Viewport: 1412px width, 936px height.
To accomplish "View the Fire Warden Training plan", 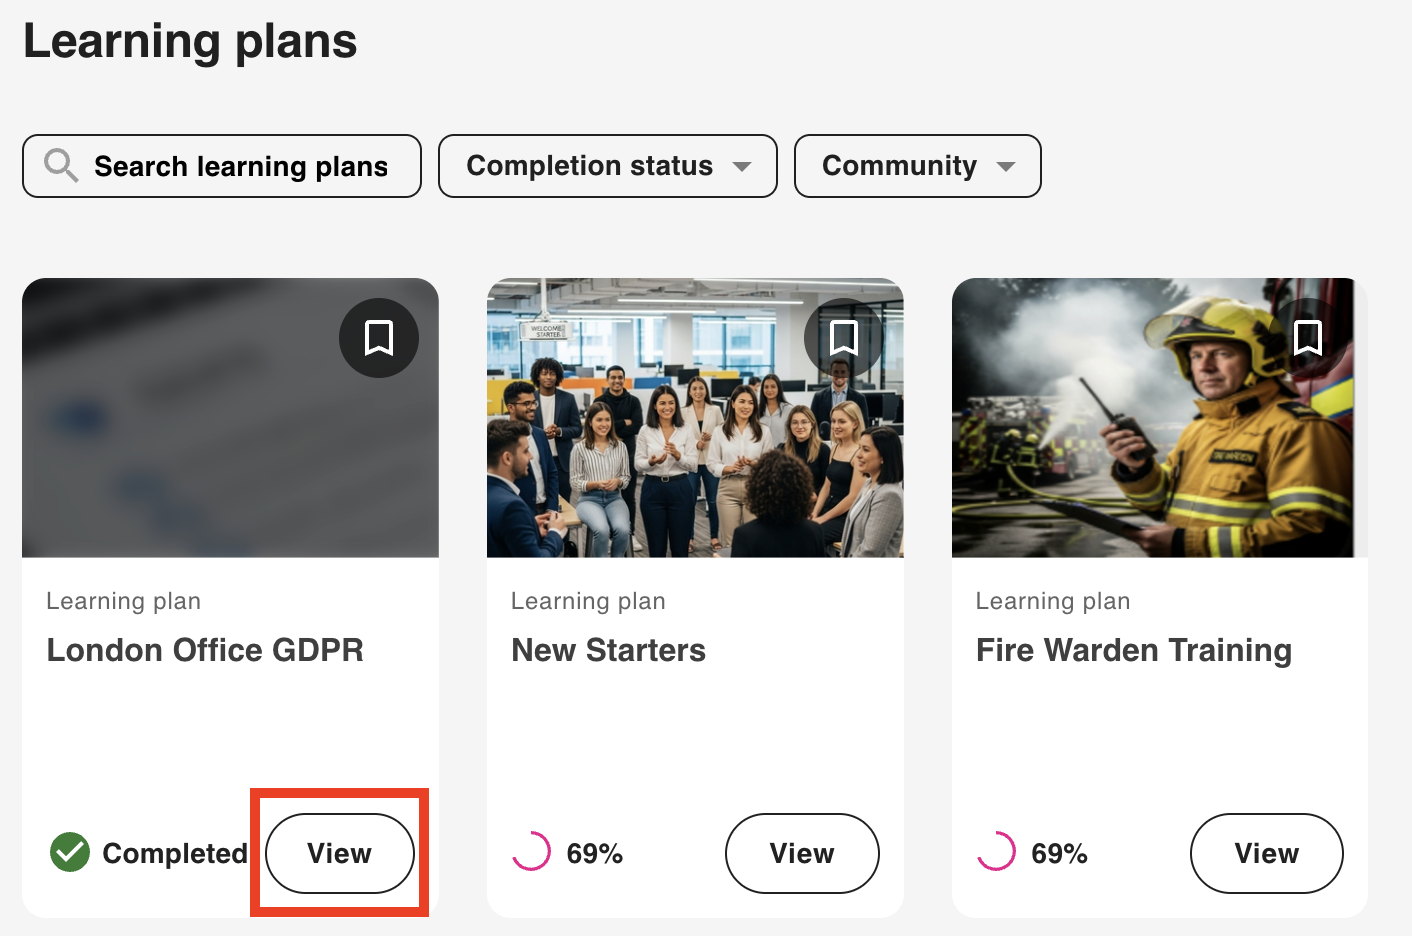I will tap(1266, 853).
